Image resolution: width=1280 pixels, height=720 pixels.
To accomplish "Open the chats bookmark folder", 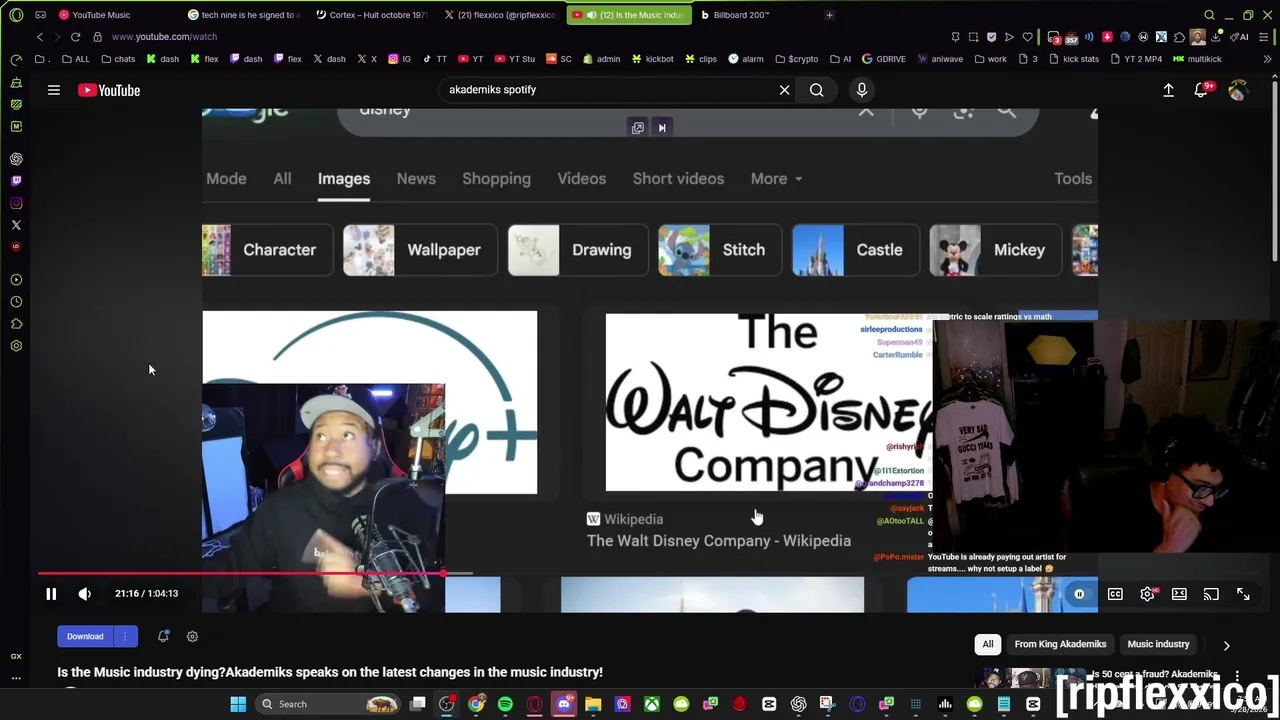I will coord(118,59).
